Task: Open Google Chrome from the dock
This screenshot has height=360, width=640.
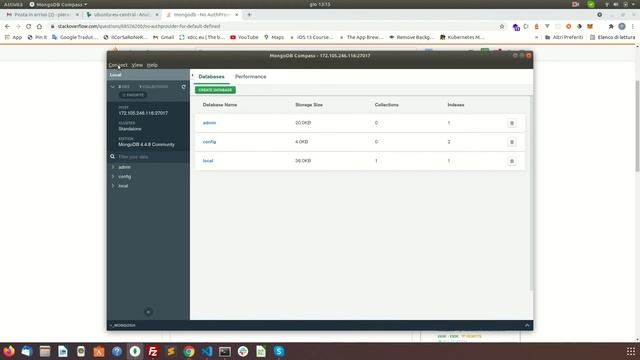Action: pyautogui.click(x=189, y=351)
